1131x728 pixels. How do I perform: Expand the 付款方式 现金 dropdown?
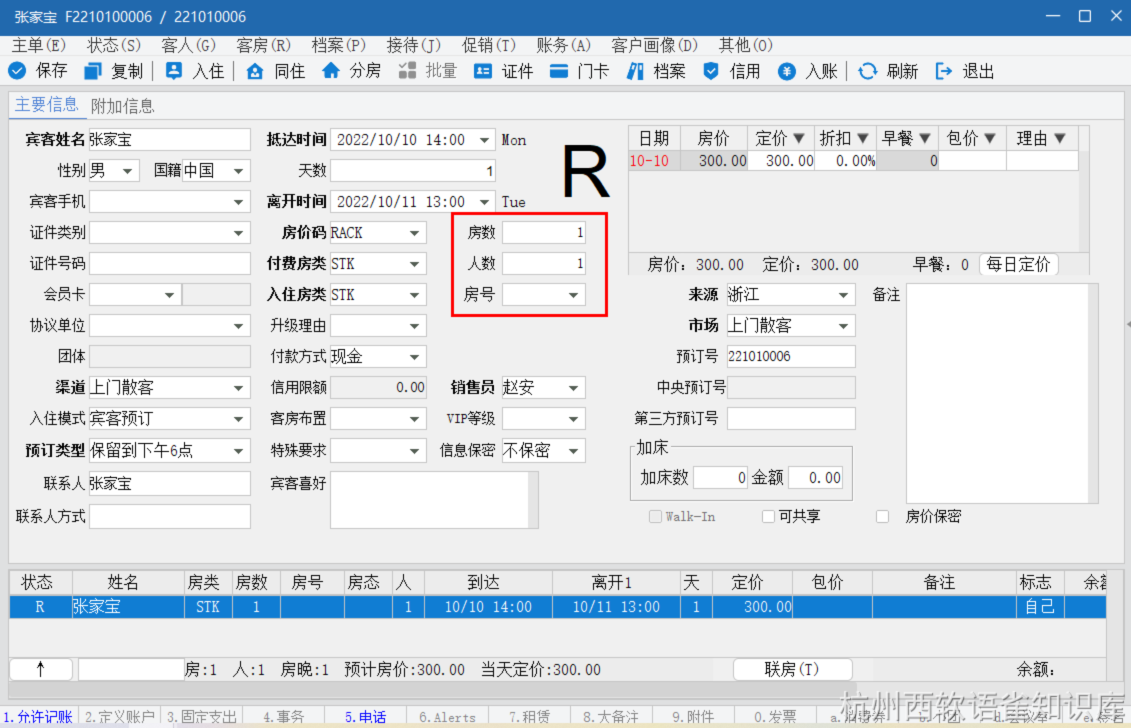tap(415, 357)
